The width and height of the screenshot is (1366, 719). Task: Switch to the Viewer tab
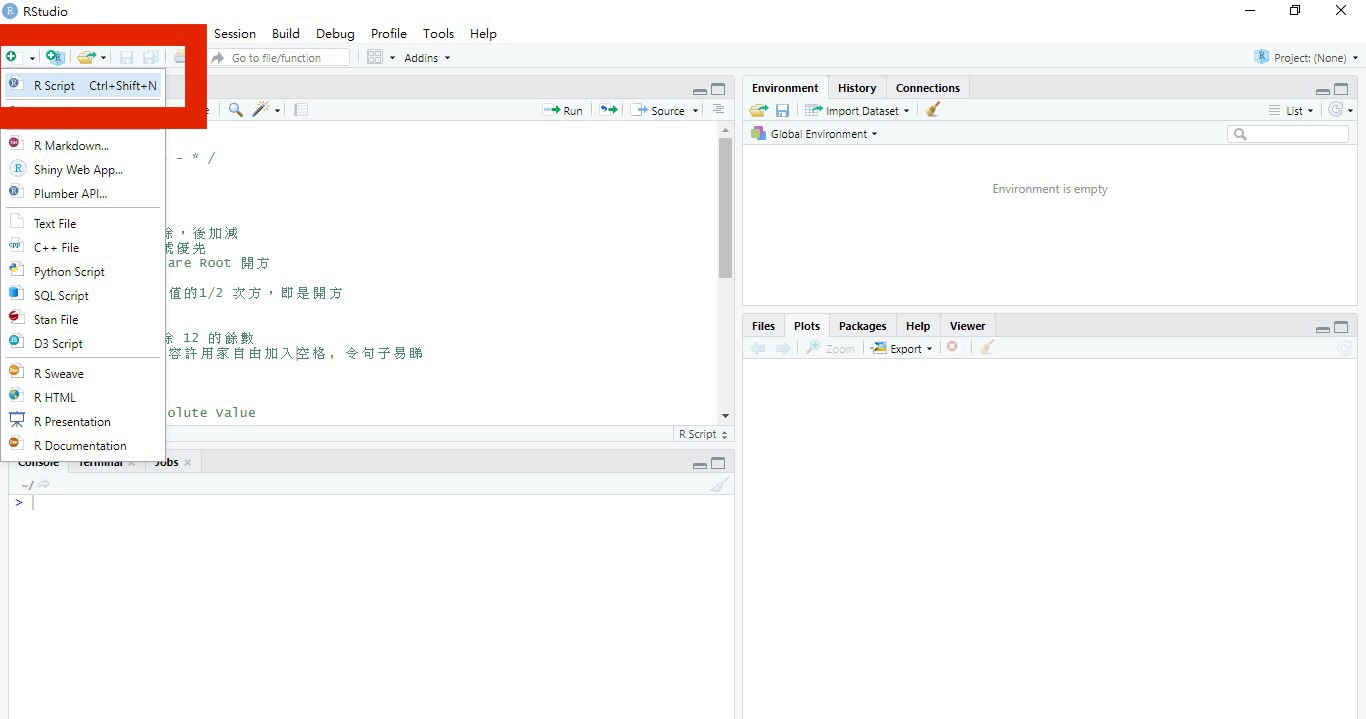(x=967, y=326)
